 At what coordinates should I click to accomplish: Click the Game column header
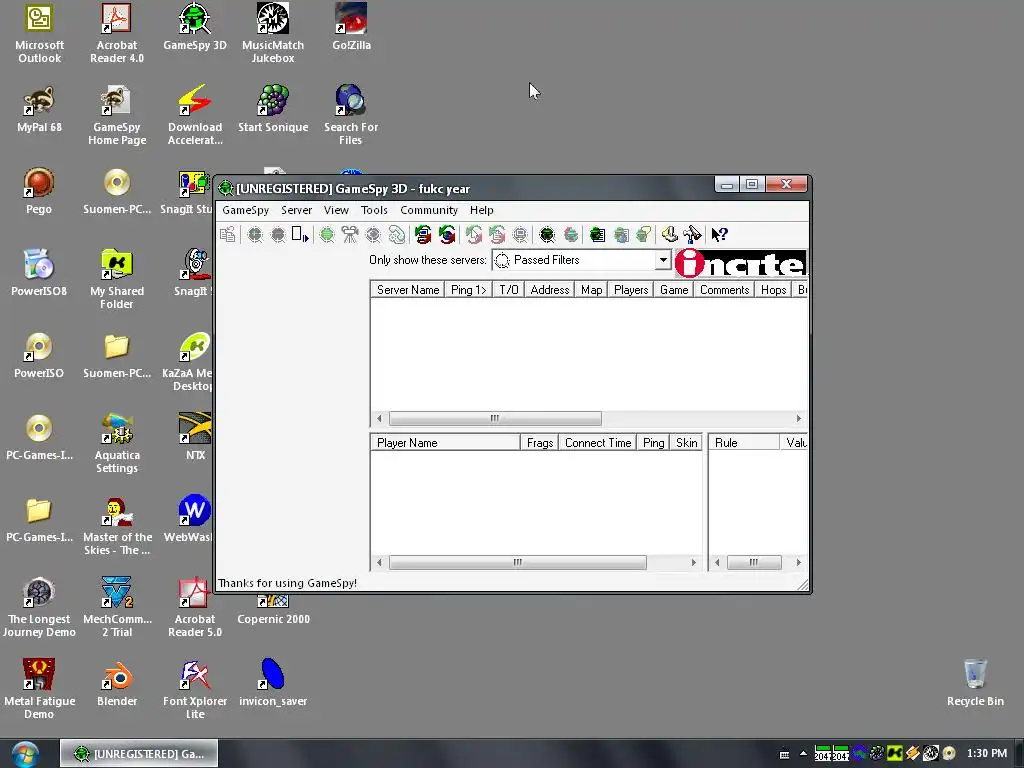[x=674, y=289]
